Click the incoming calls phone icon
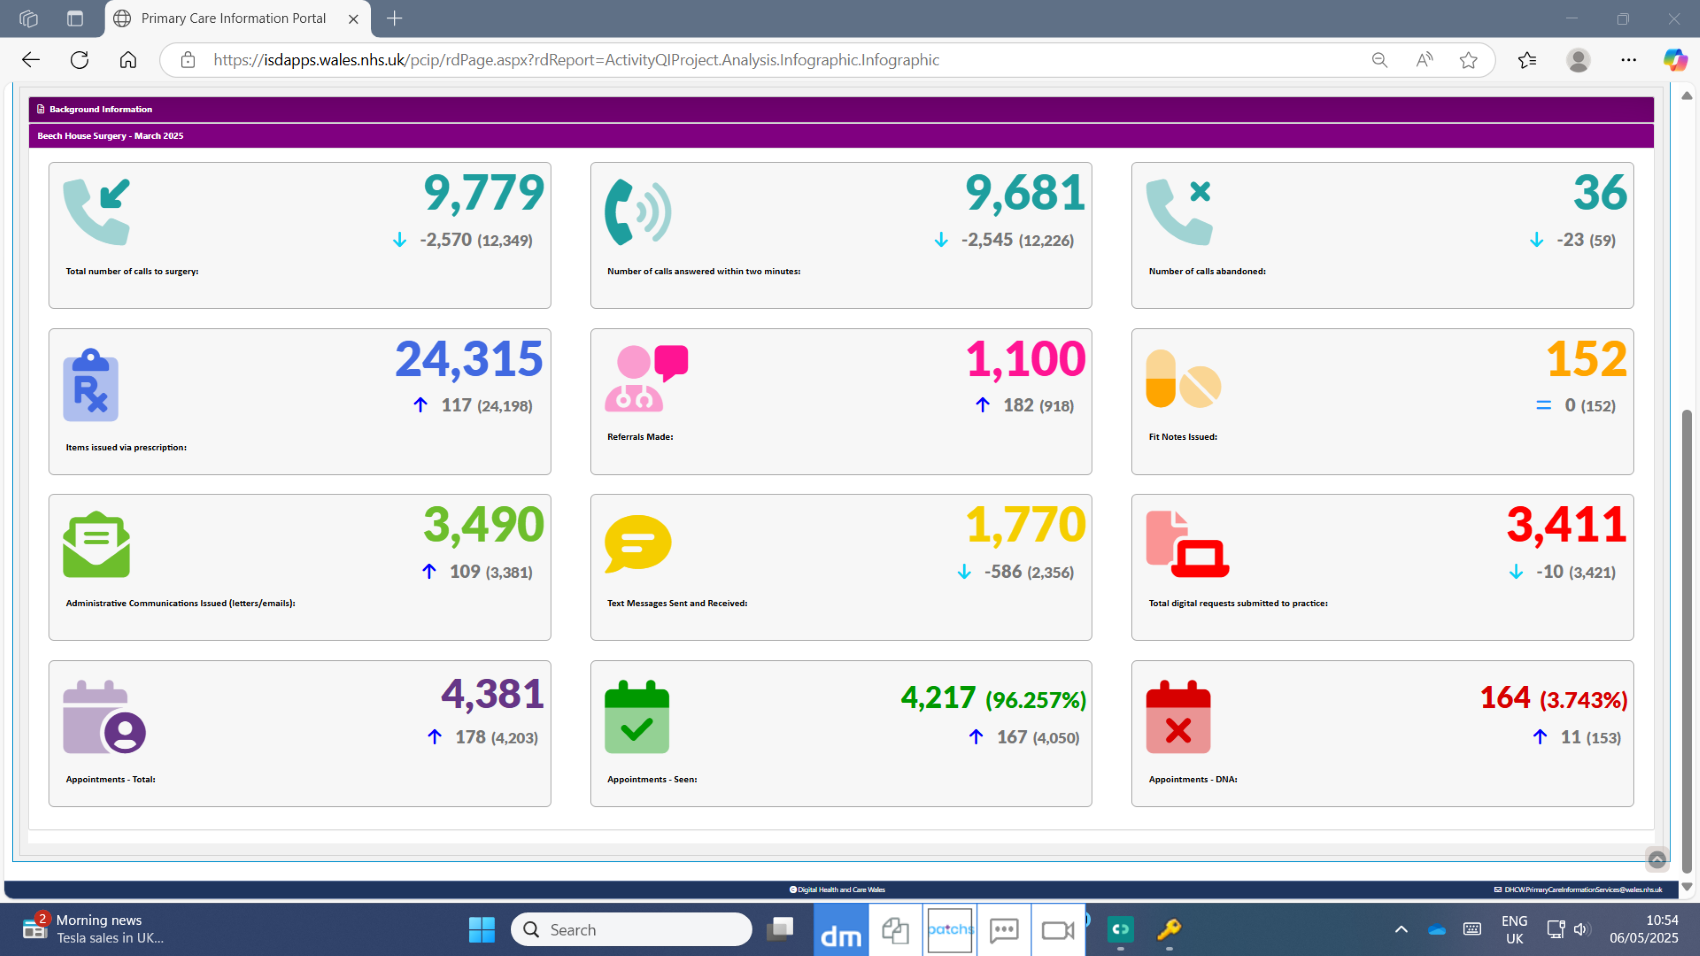Screen dimensions: 1700x956 97,212
